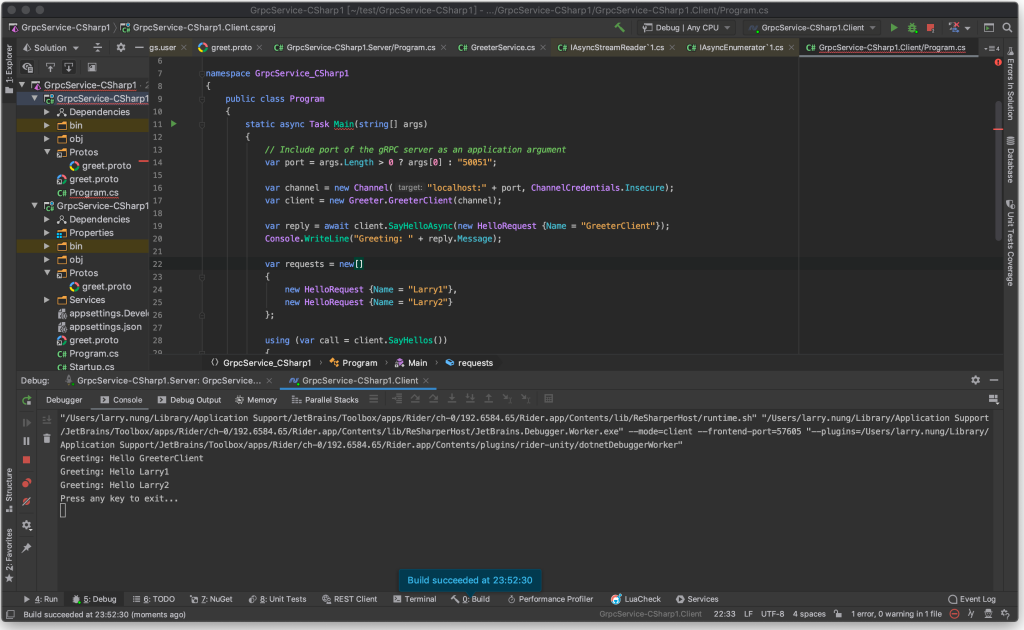Switch to GreeterService.cs editor tab
Screen dimensions: 1024x630
(x=502, y=48)
